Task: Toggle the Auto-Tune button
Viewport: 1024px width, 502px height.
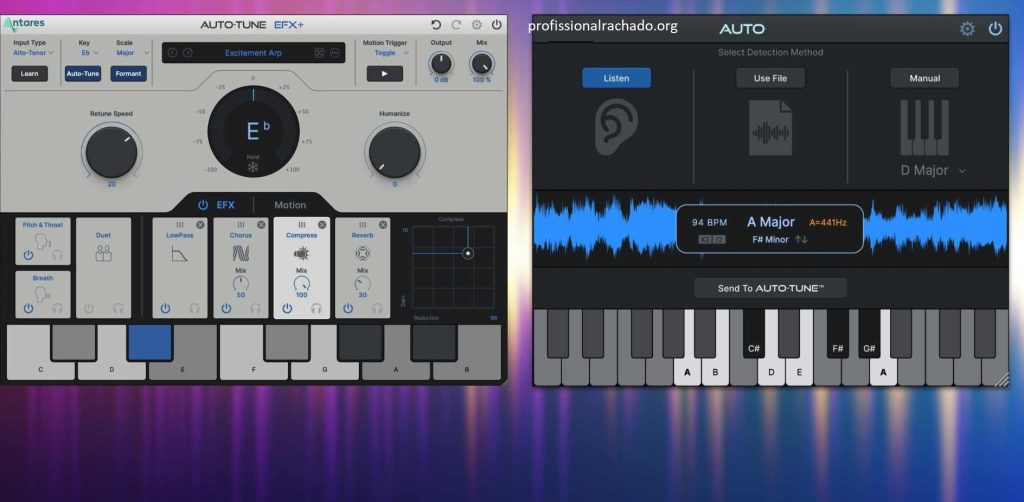Action: [83, 74]
